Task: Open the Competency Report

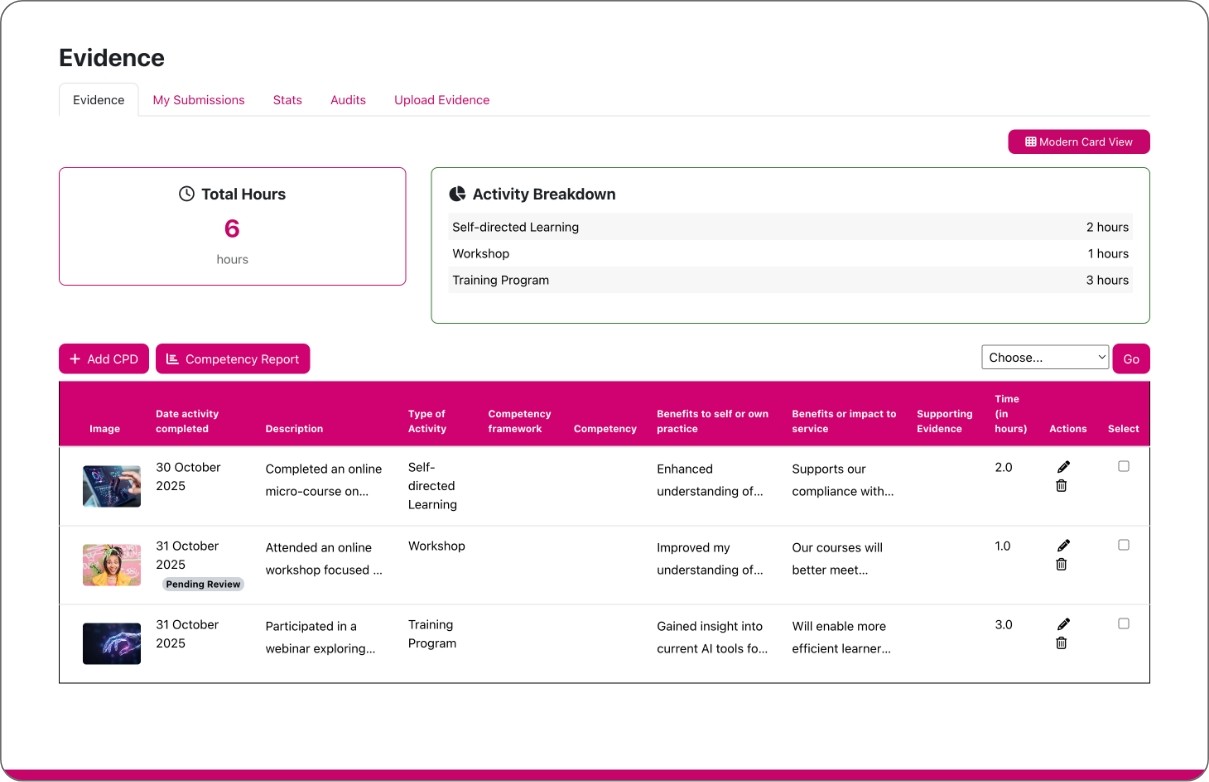Action: point(232,359)
